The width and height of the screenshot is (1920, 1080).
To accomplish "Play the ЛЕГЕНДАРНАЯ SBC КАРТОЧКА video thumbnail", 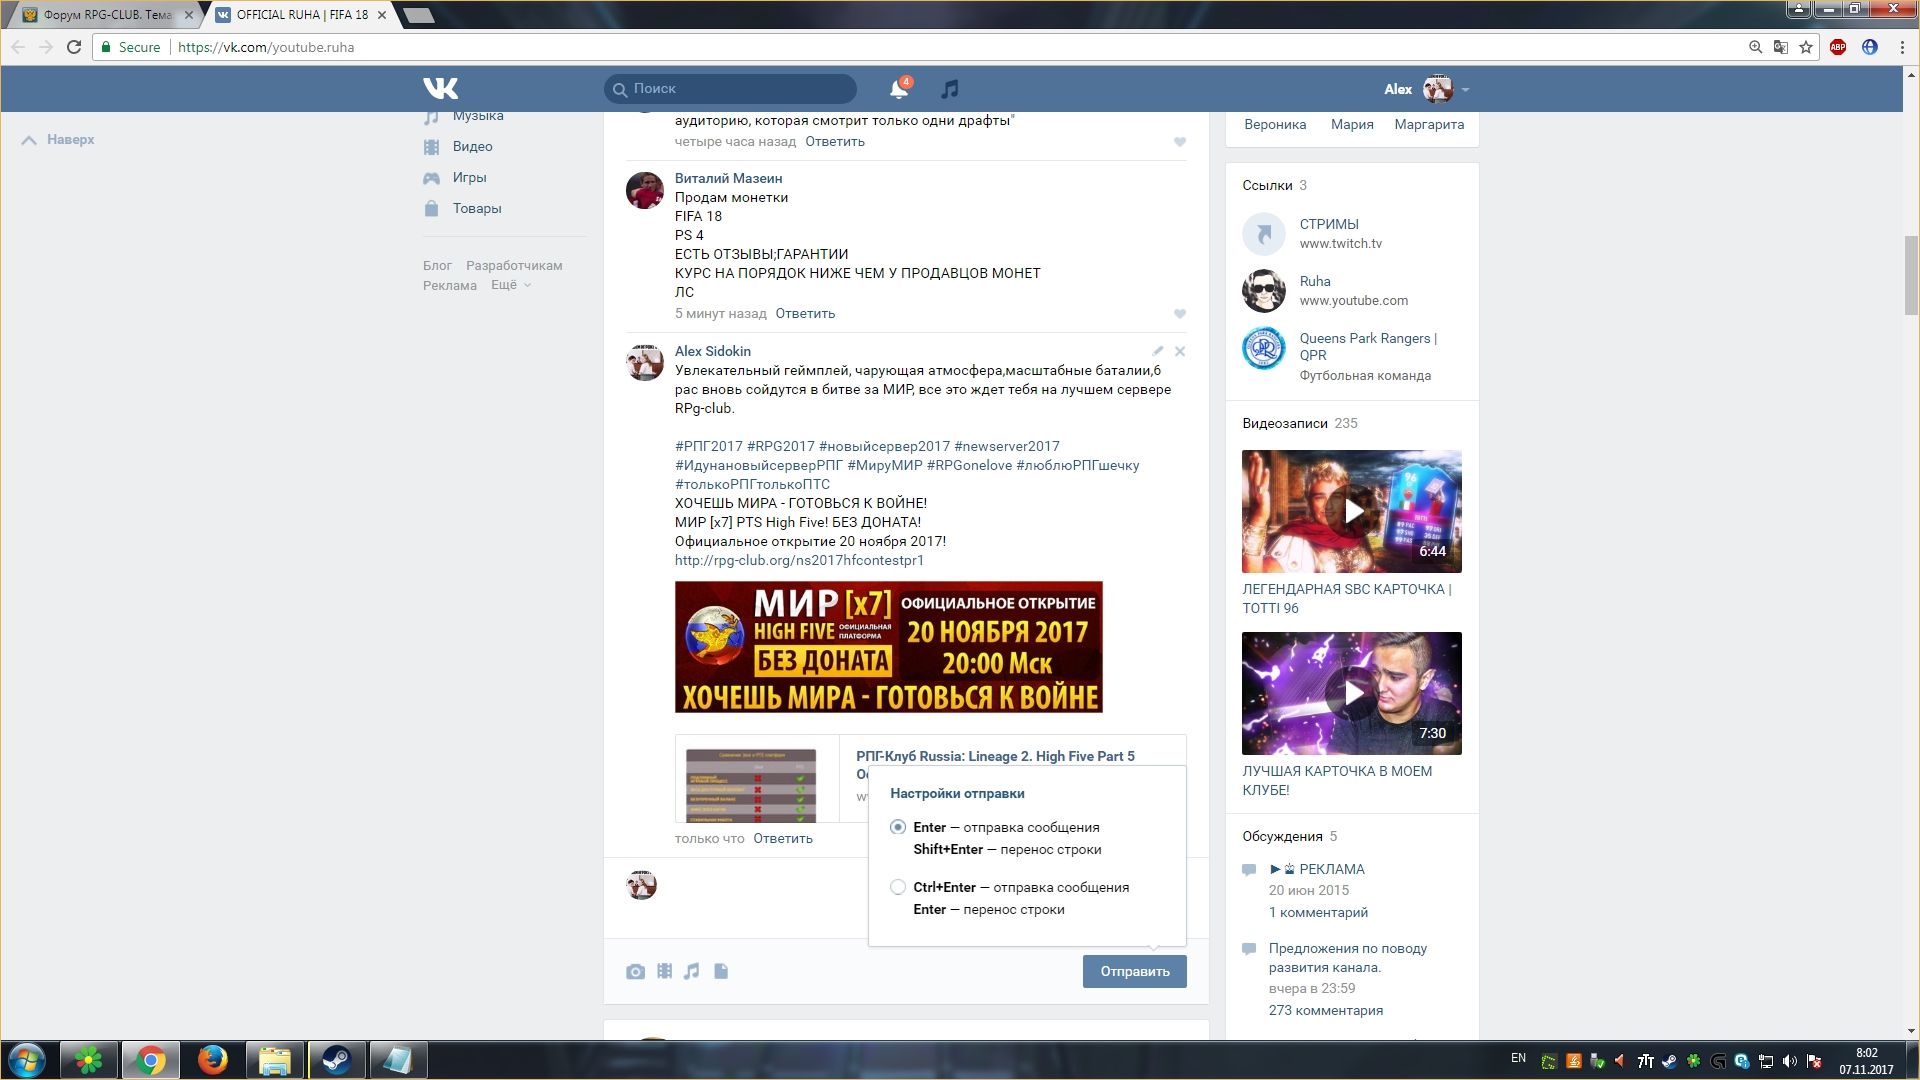I will (1352, 511).
